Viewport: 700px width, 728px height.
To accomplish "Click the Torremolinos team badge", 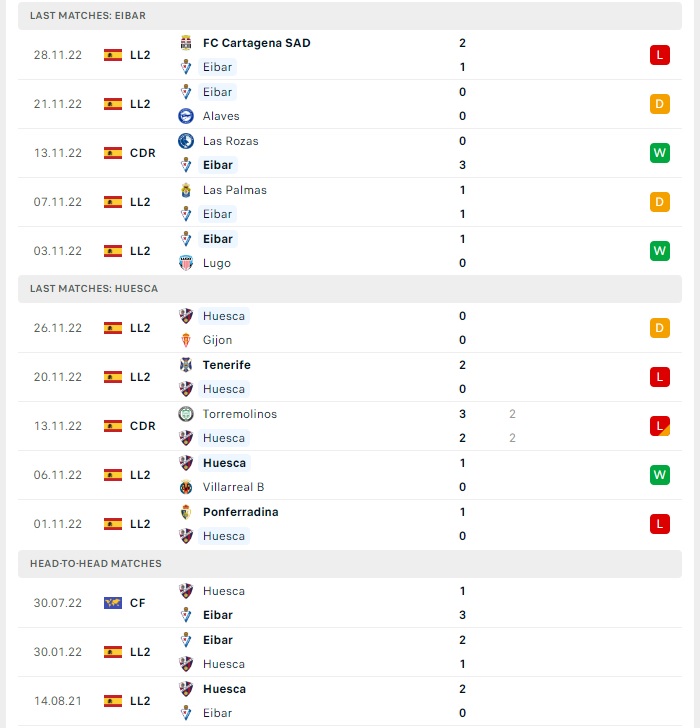I will [x=186, y=414].
